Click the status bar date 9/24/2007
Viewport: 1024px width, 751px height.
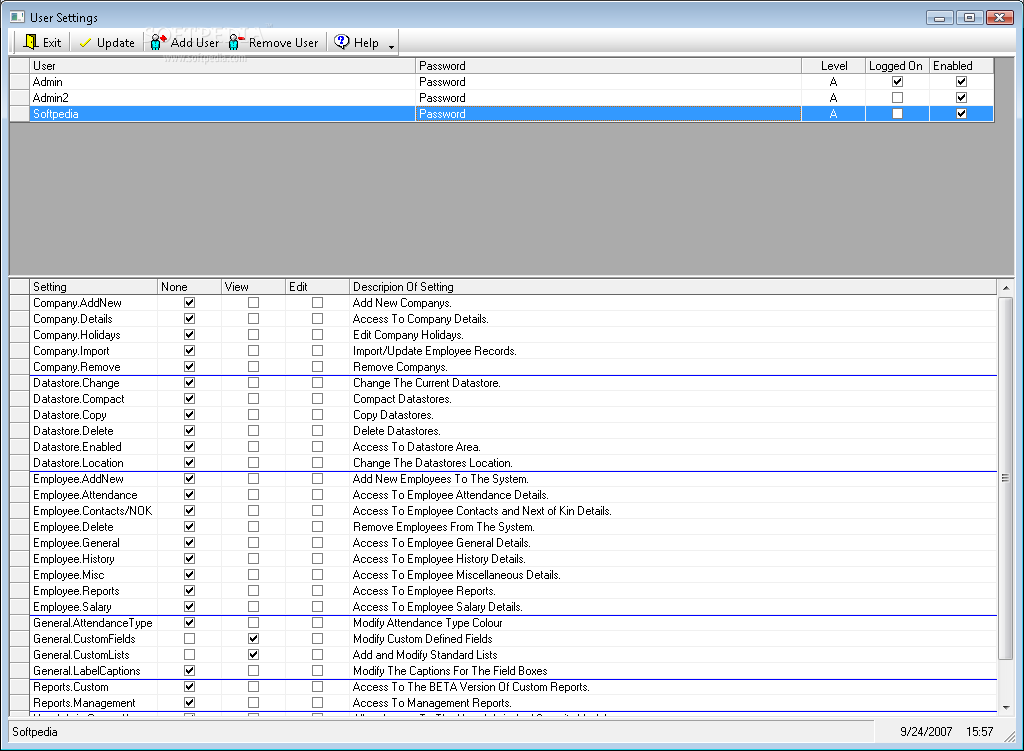(x=926, y=732)
